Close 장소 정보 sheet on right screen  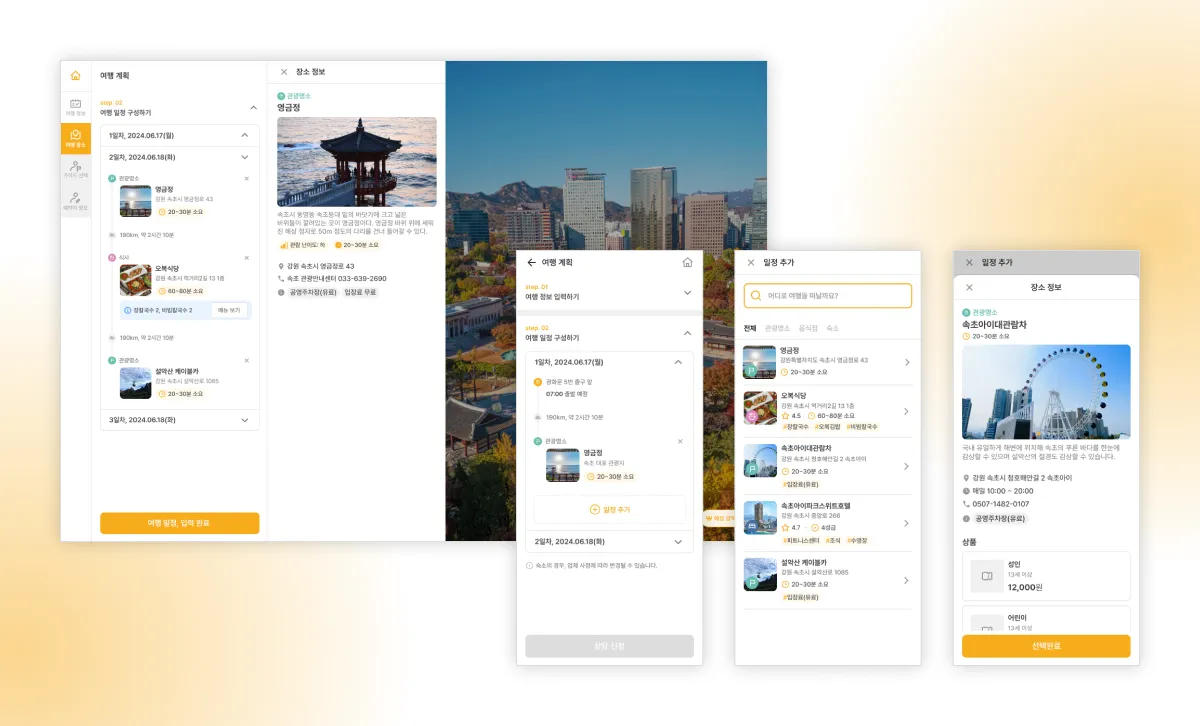point(968,287)
